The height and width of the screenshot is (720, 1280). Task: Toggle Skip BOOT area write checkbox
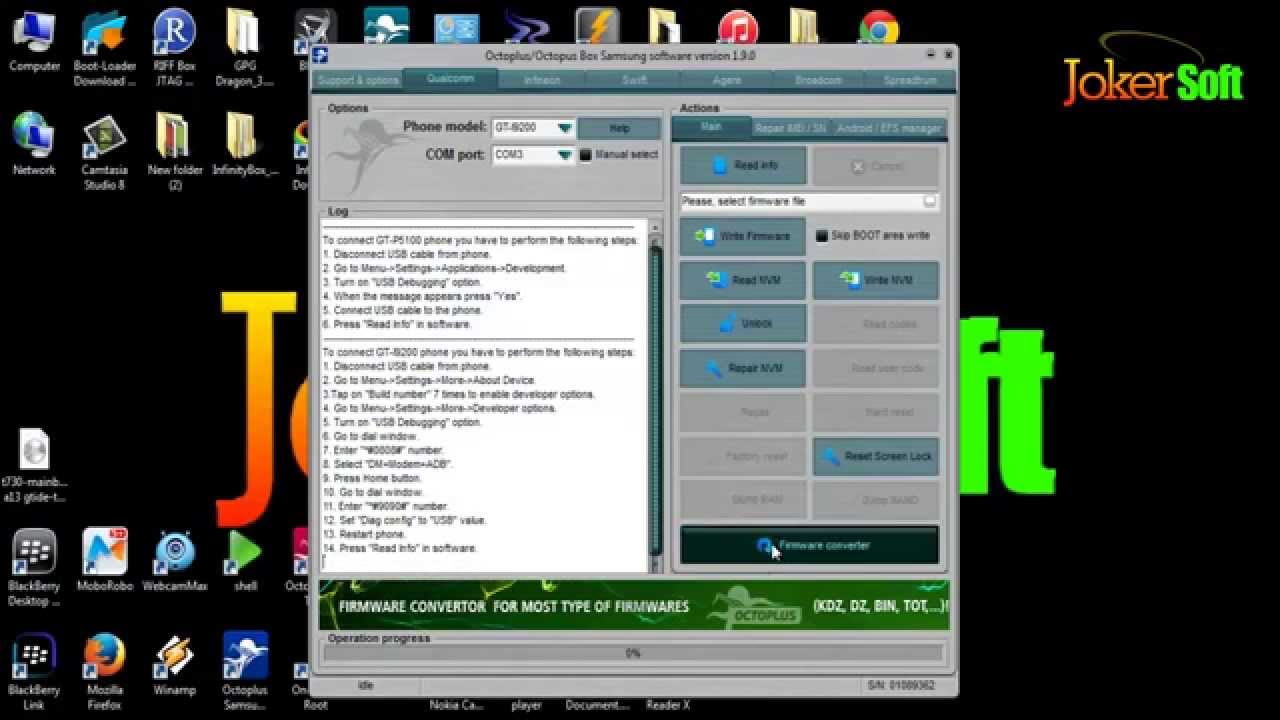tap(822, 236)
